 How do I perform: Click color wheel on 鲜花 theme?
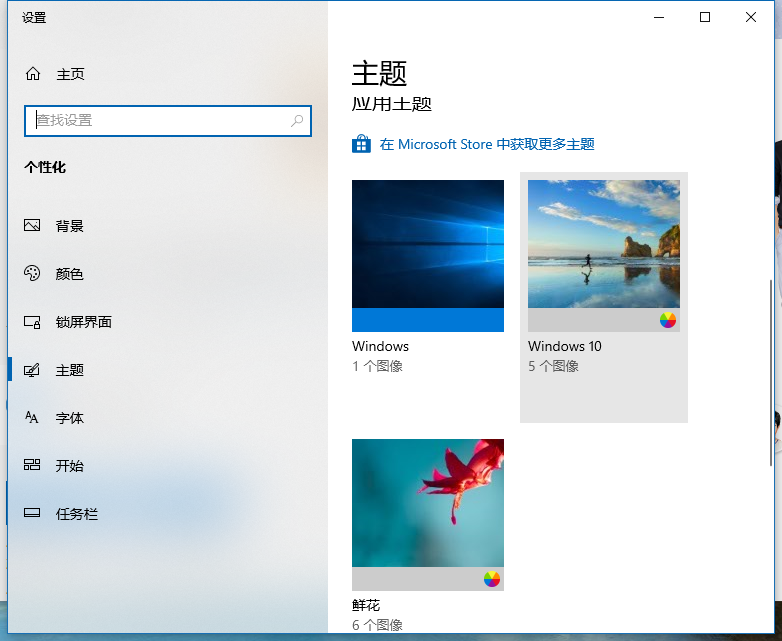click(x=492, y=579)
